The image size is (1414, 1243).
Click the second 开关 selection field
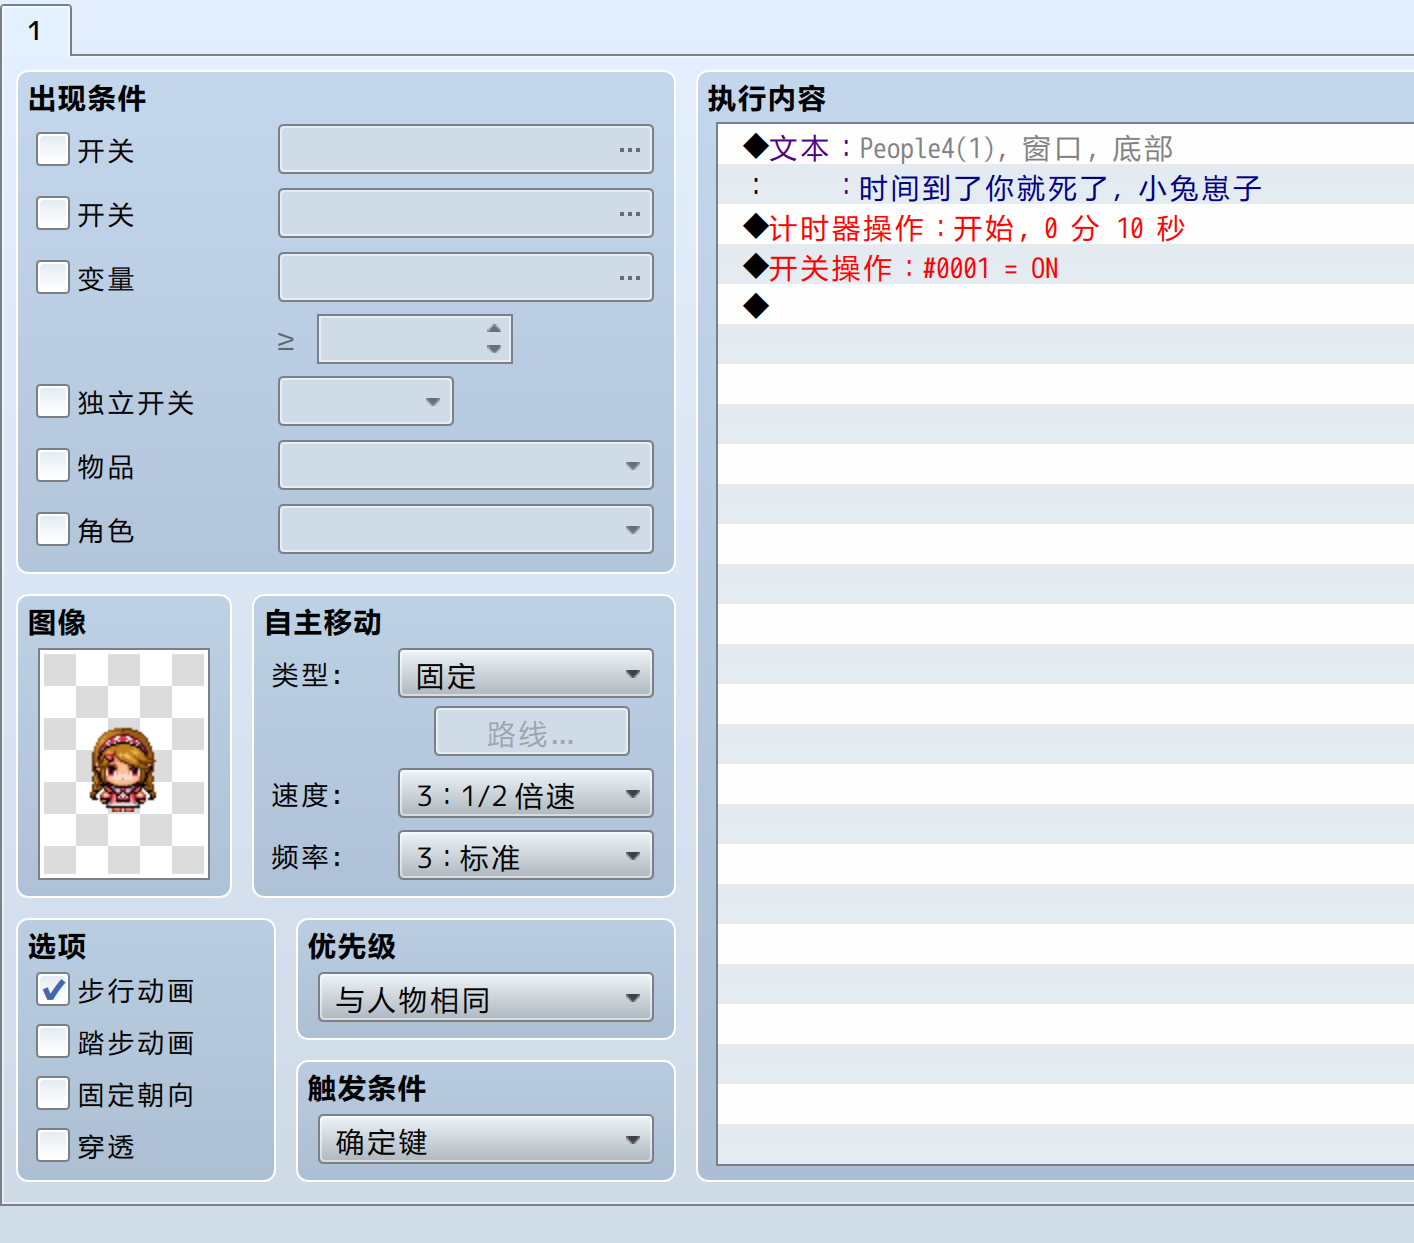click(x=466, y=213)
